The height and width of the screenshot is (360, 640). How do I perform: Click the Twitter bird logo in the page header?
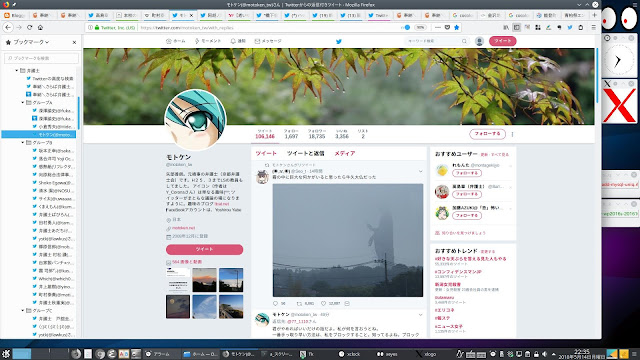[x=338, y=41]
